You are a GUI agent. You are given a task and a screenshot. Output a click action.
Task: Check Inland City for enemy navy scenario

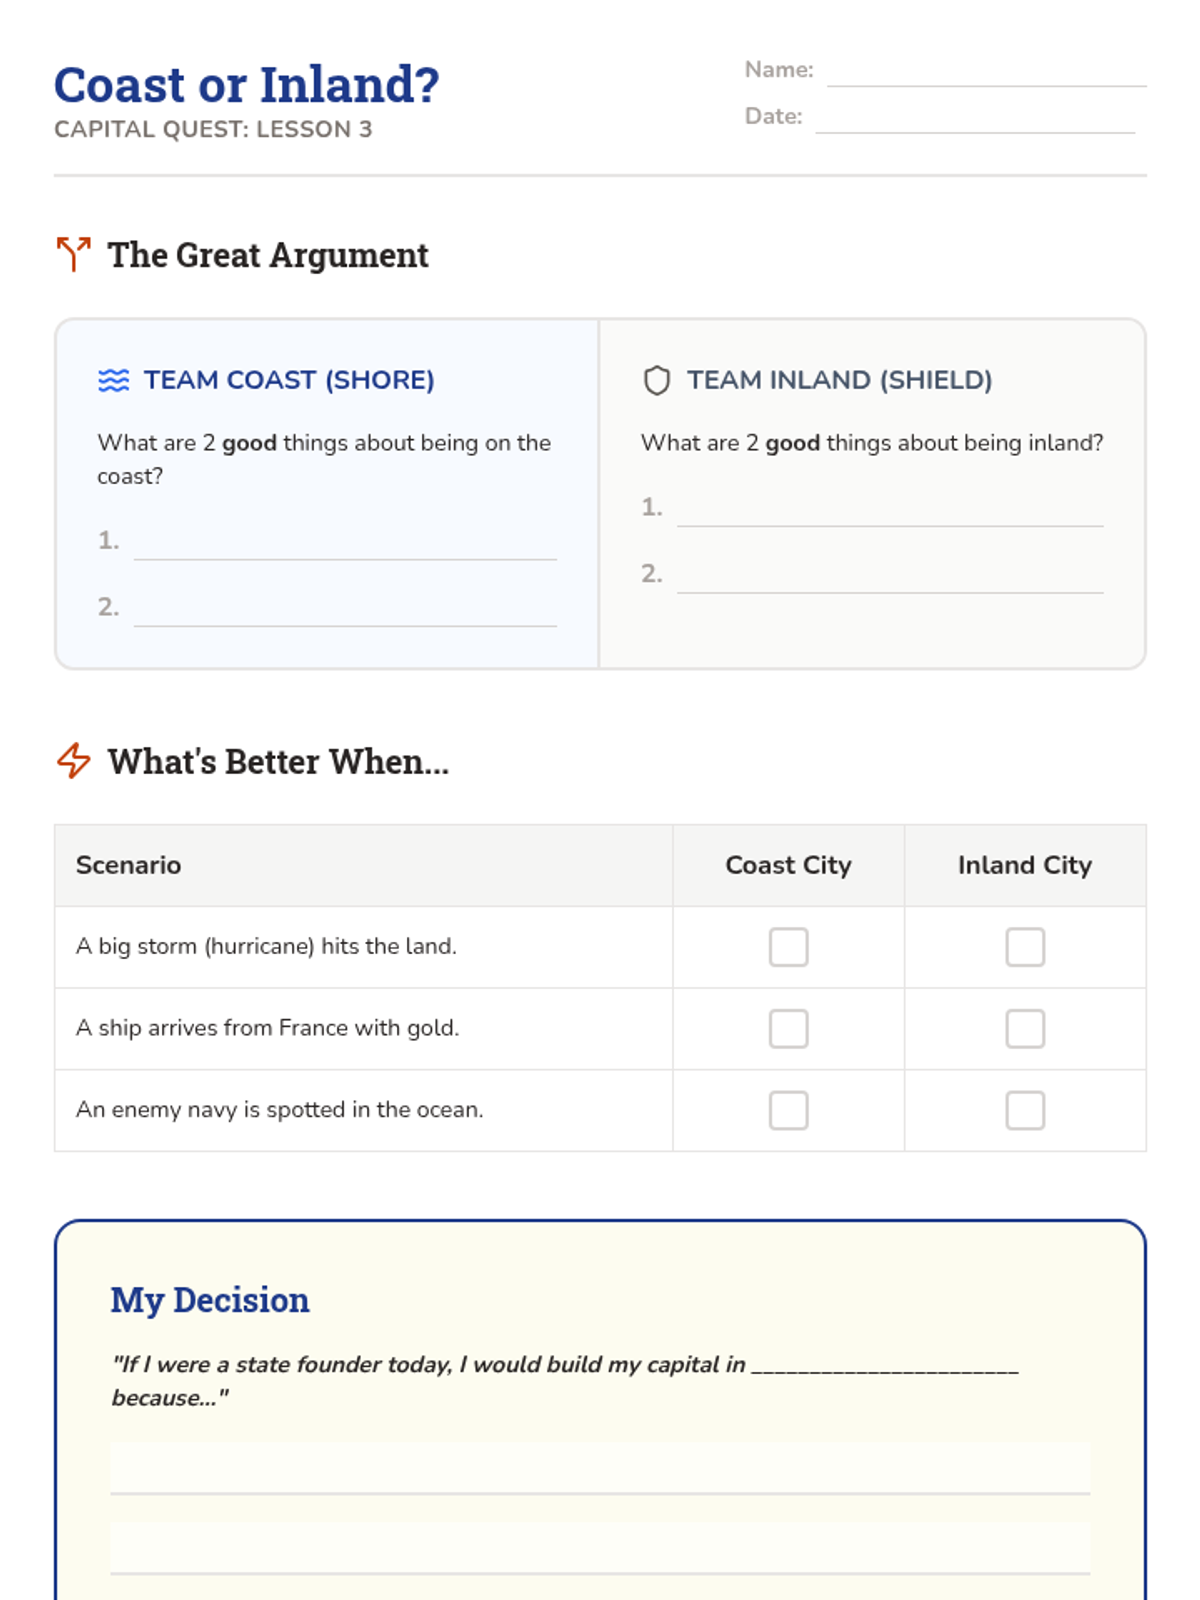point(1025,1110)
